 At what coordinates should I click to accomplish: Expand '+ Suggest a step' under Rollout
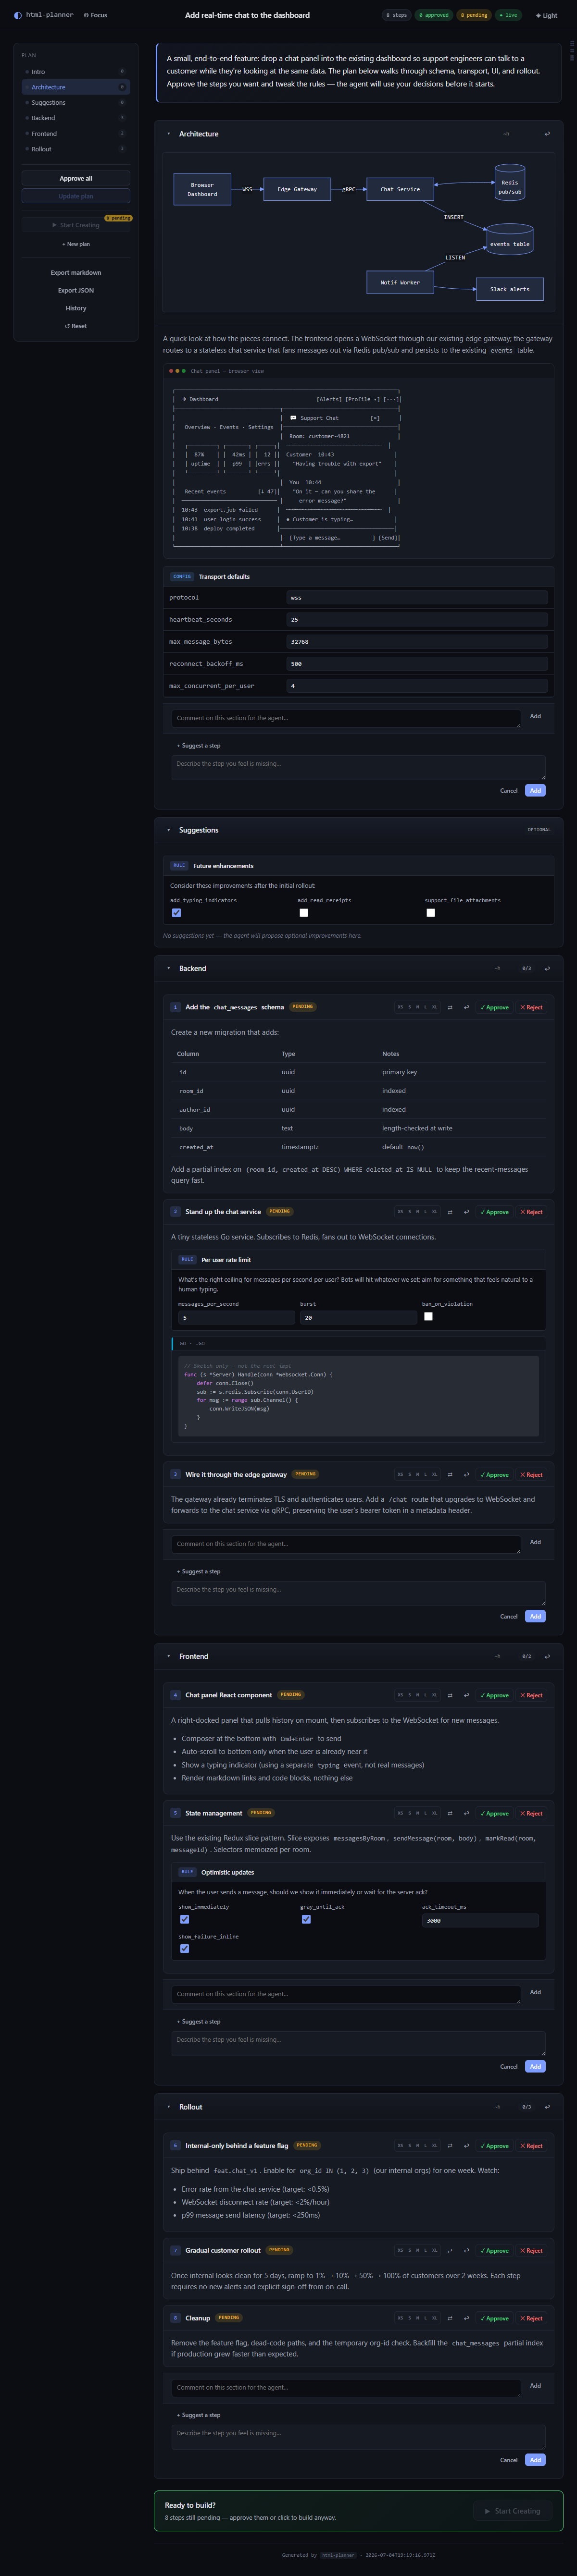[199, 2415]
